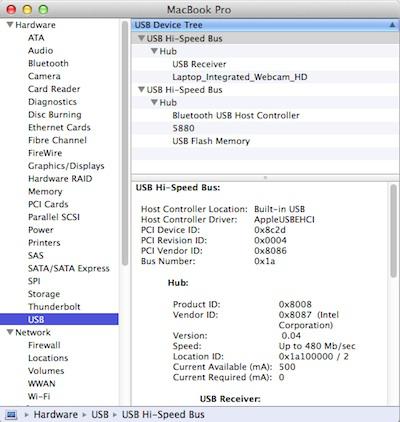Click USB Hi-Speed Bus in the path bar
The image size is (400, 422).
(163, 415)
